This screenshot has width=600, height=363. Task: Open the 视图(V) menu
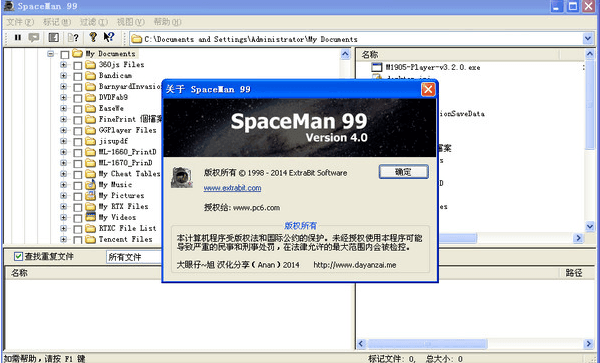click(x=130, y=22)
